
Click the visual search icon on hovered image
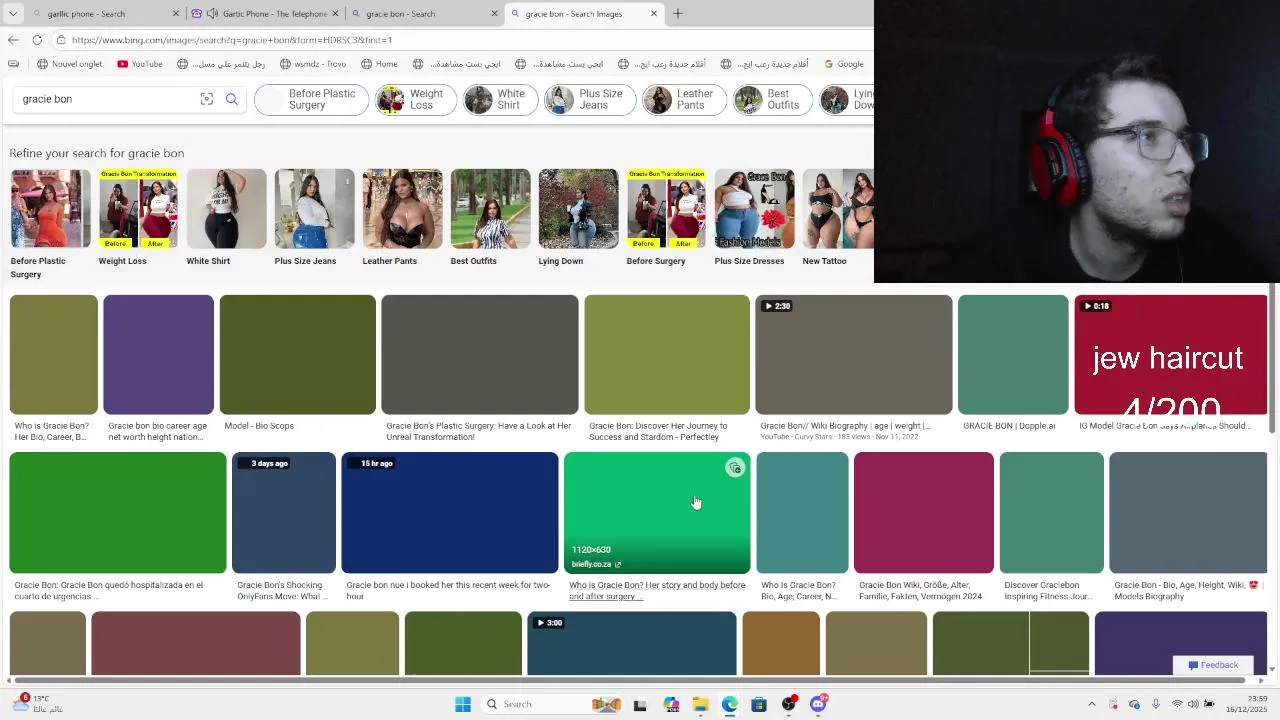pos(735,468)
